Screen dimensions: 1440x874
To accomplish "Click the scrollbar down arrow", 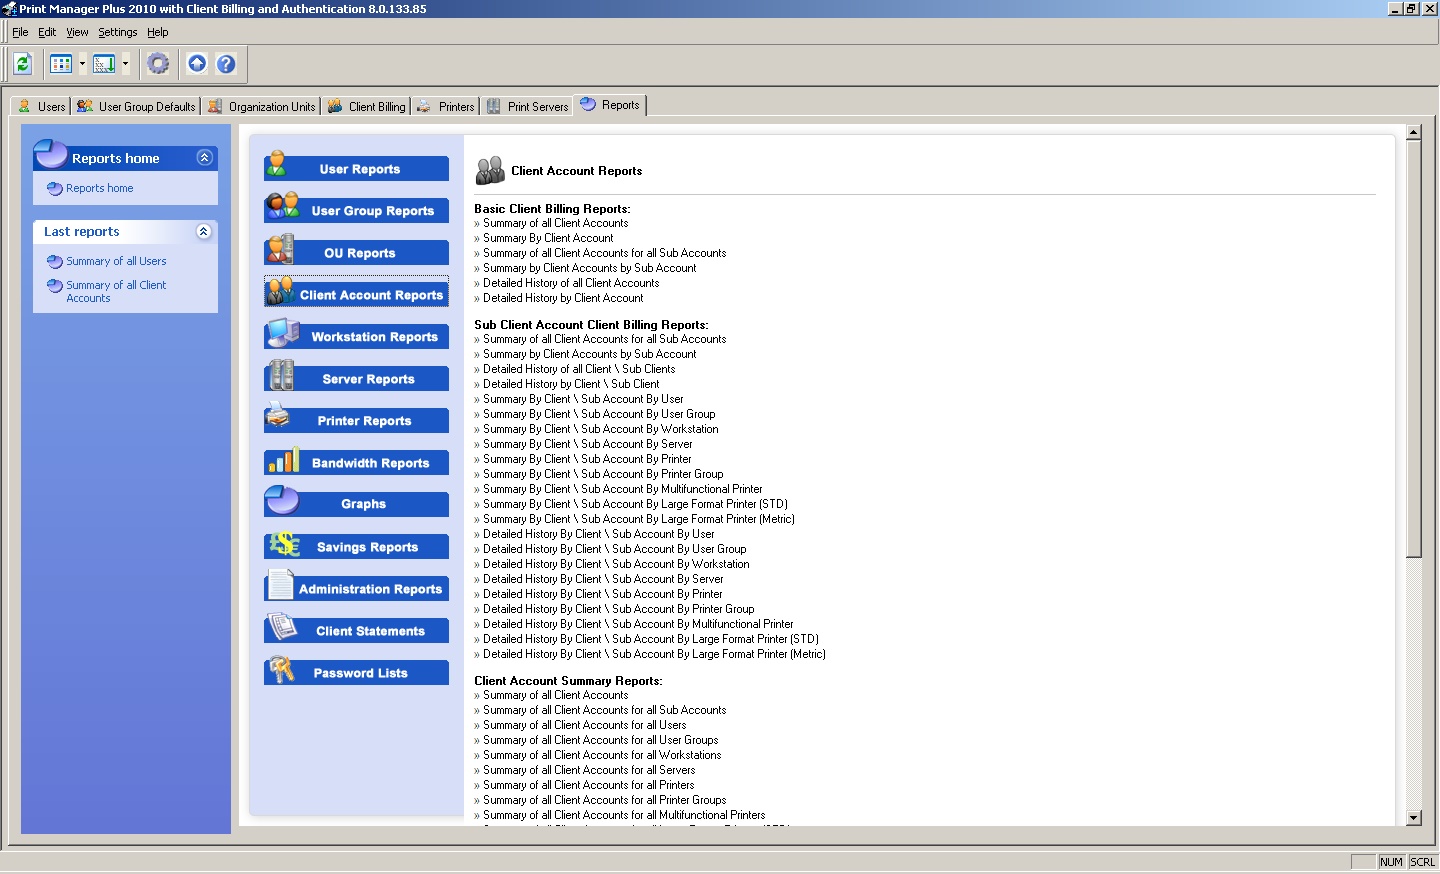I will 1413,818.
